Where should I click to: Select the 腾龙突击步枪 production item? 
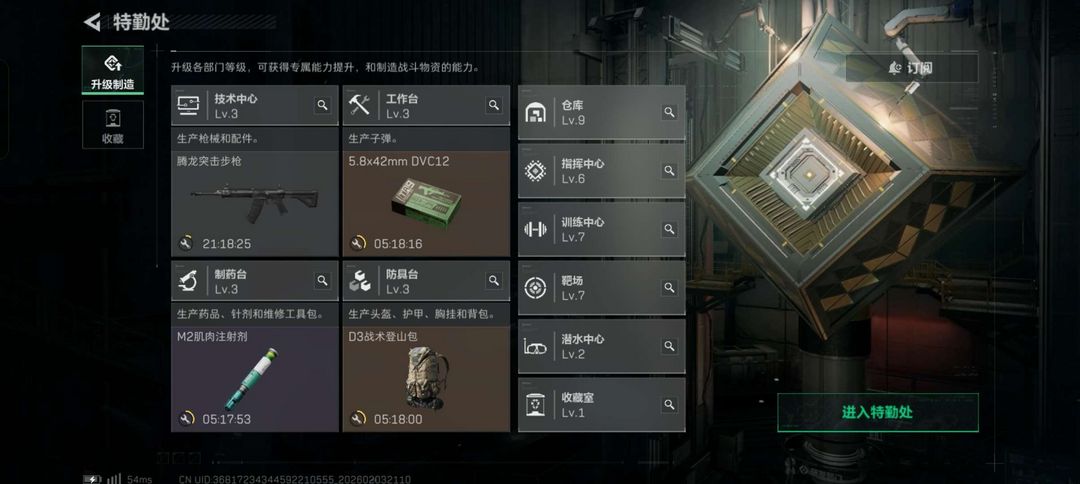pos(255,204)
